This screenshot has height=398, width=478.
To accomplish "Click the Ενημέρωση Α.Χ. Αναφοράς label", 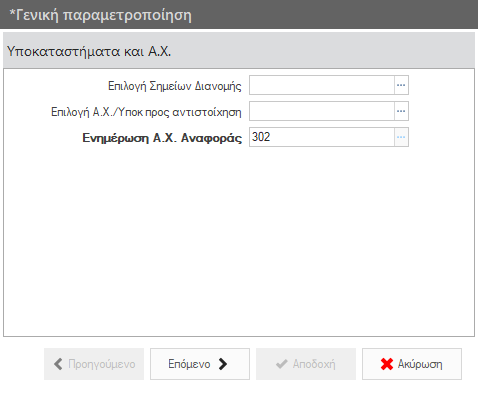I will pos(162,138).
